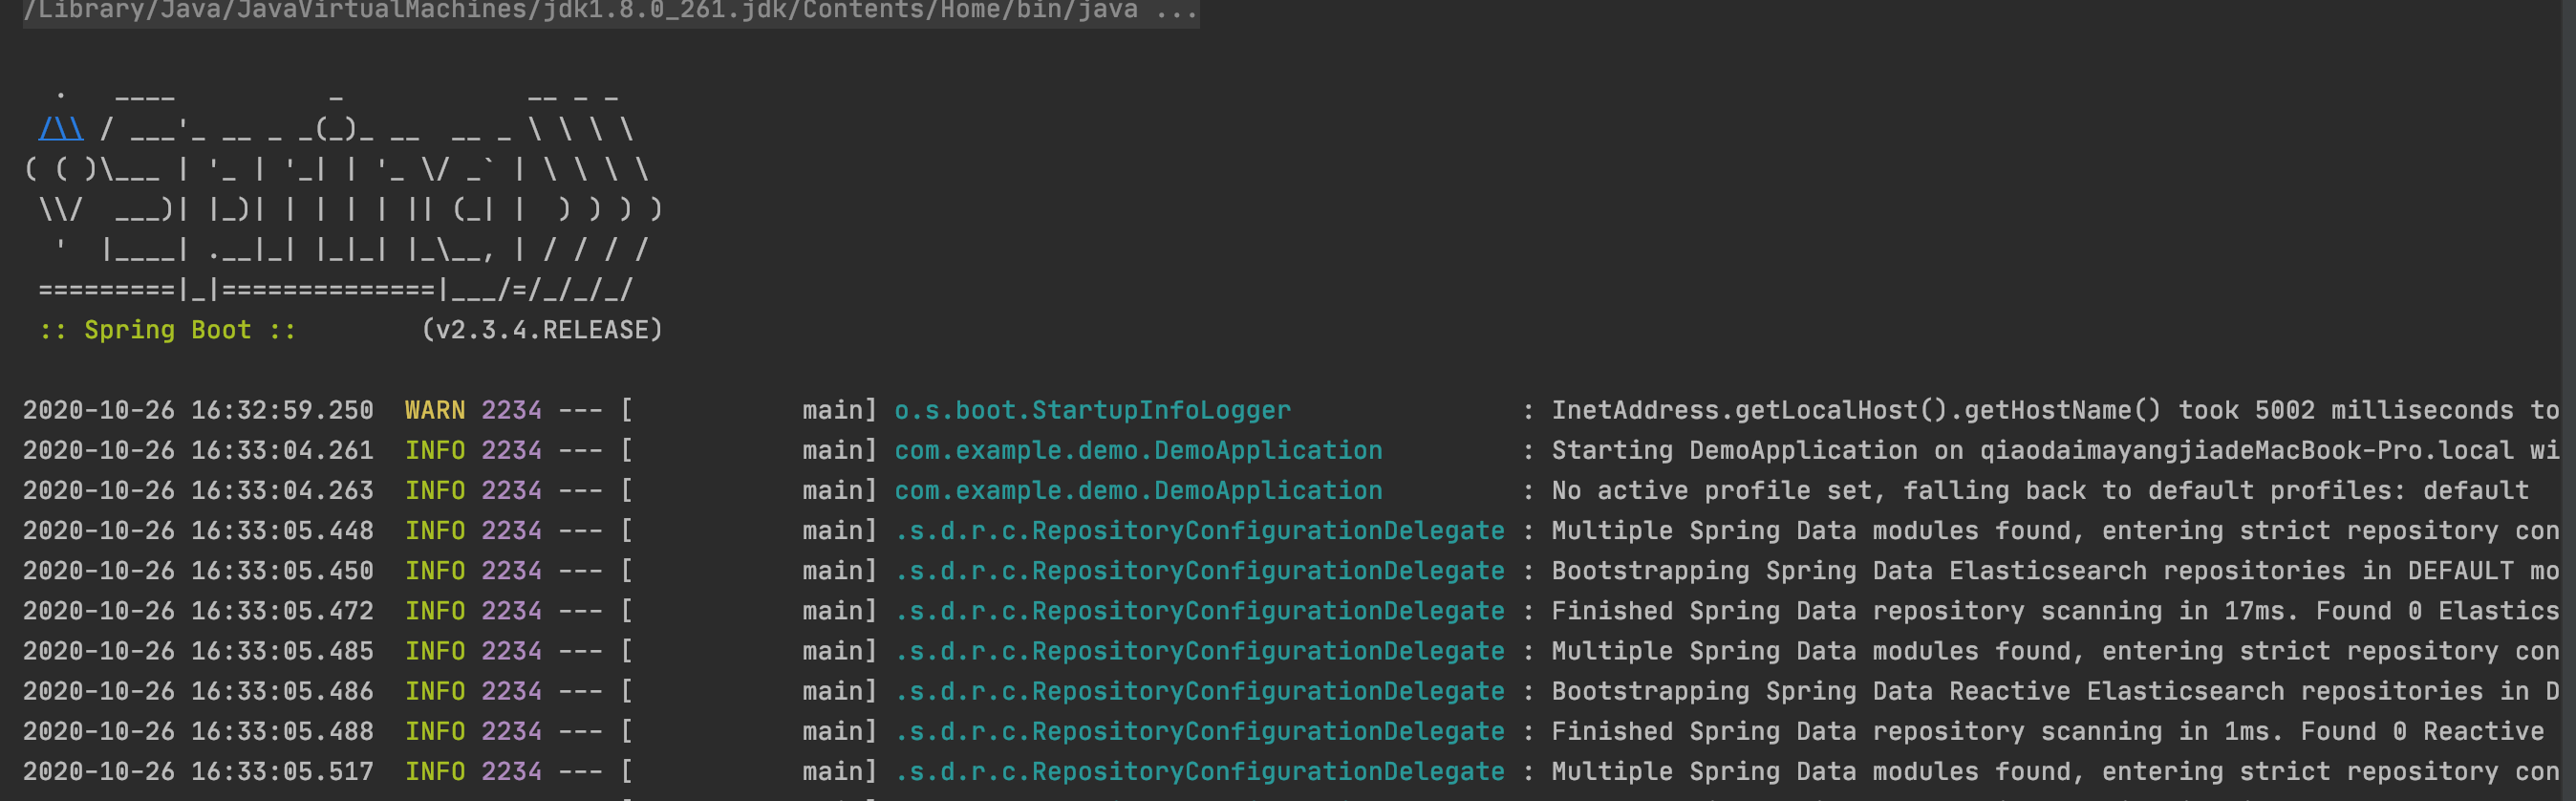The width and height of the screenshot is (2576, 801).
Task: Click the ':: Spring Boot ::' label
Action: coord(168,330)
